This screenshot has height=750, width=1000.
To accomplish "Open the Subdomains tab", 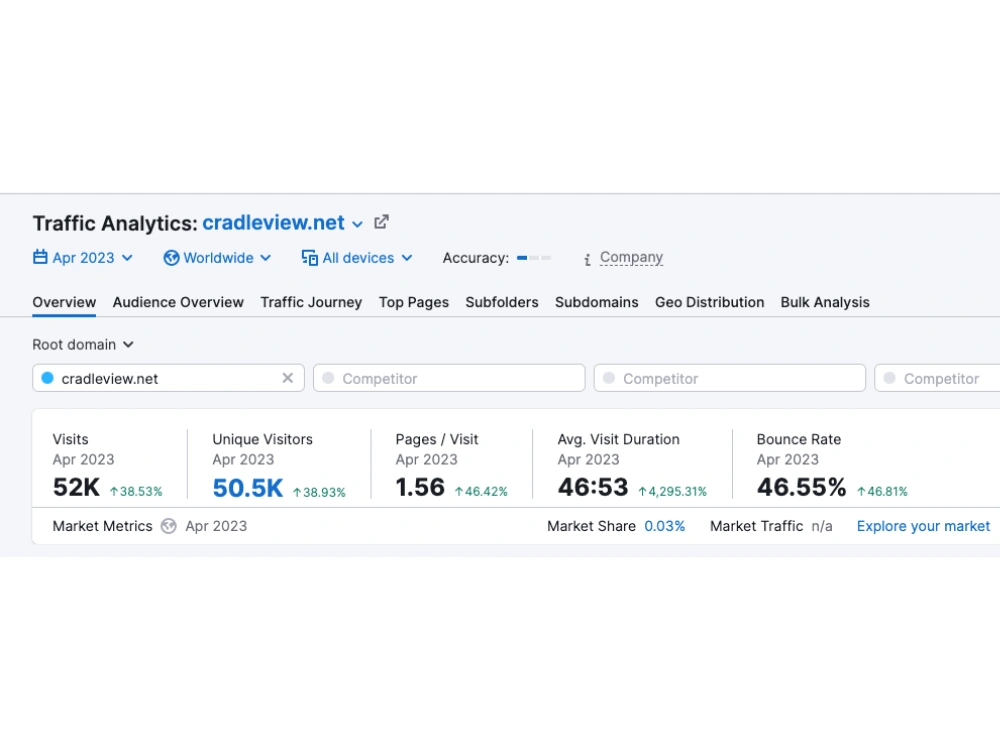I will 596,302.
